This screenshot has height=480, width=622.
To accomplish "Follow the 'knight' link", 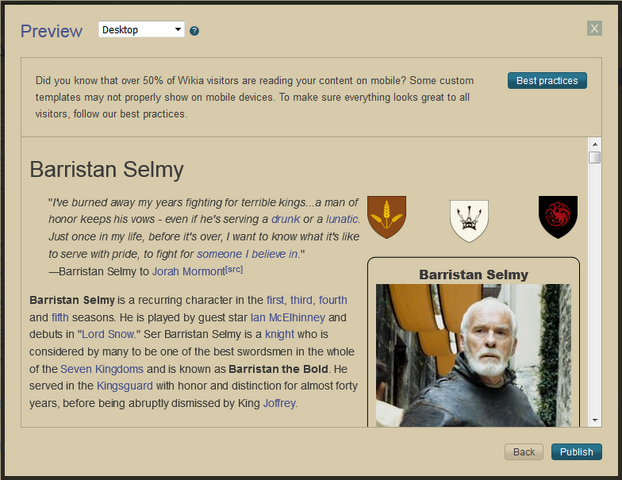I will pyautogui.click(x=280, y=334).
